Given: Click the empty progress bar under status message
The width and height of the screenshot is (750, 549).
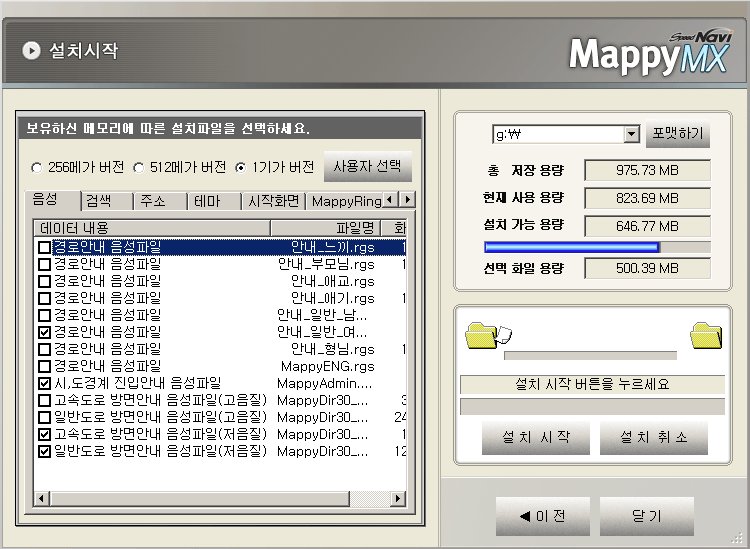Looking at the screenshot, I should coord(592,406).
